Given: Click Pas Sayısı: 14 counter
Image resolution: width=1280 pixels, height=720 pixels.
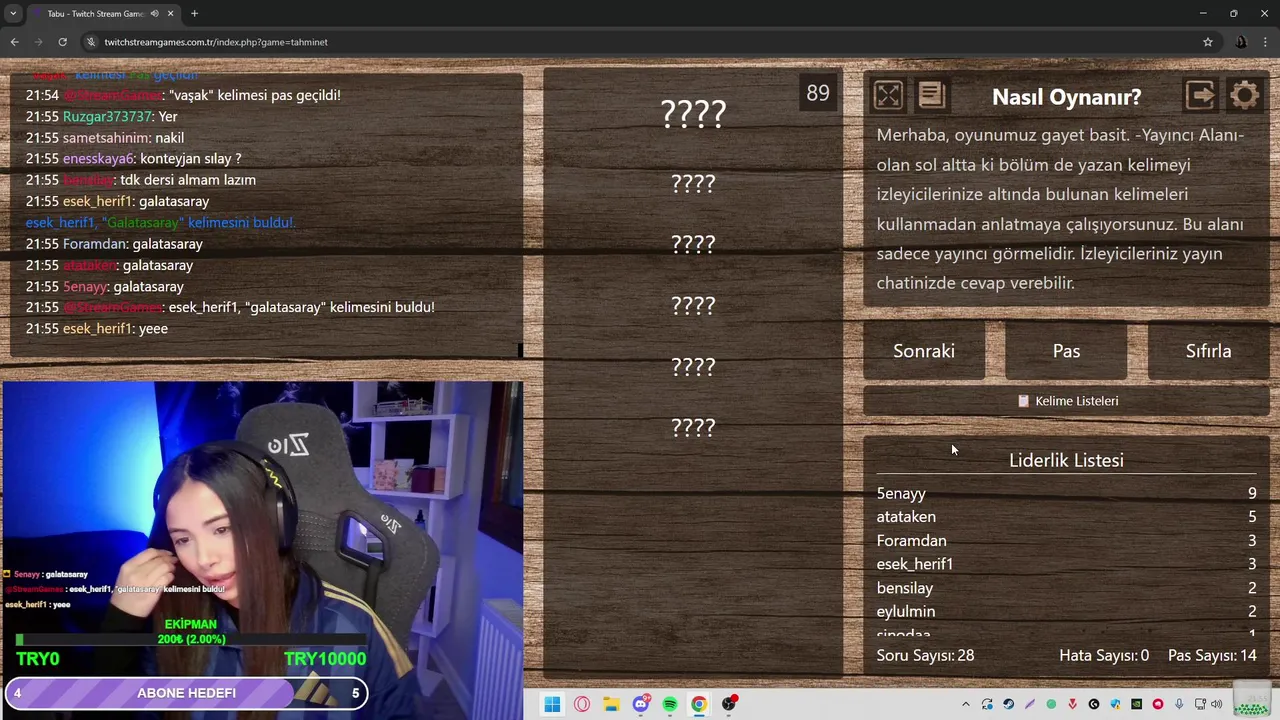Looking at the screenshot, I should 1212,655.
